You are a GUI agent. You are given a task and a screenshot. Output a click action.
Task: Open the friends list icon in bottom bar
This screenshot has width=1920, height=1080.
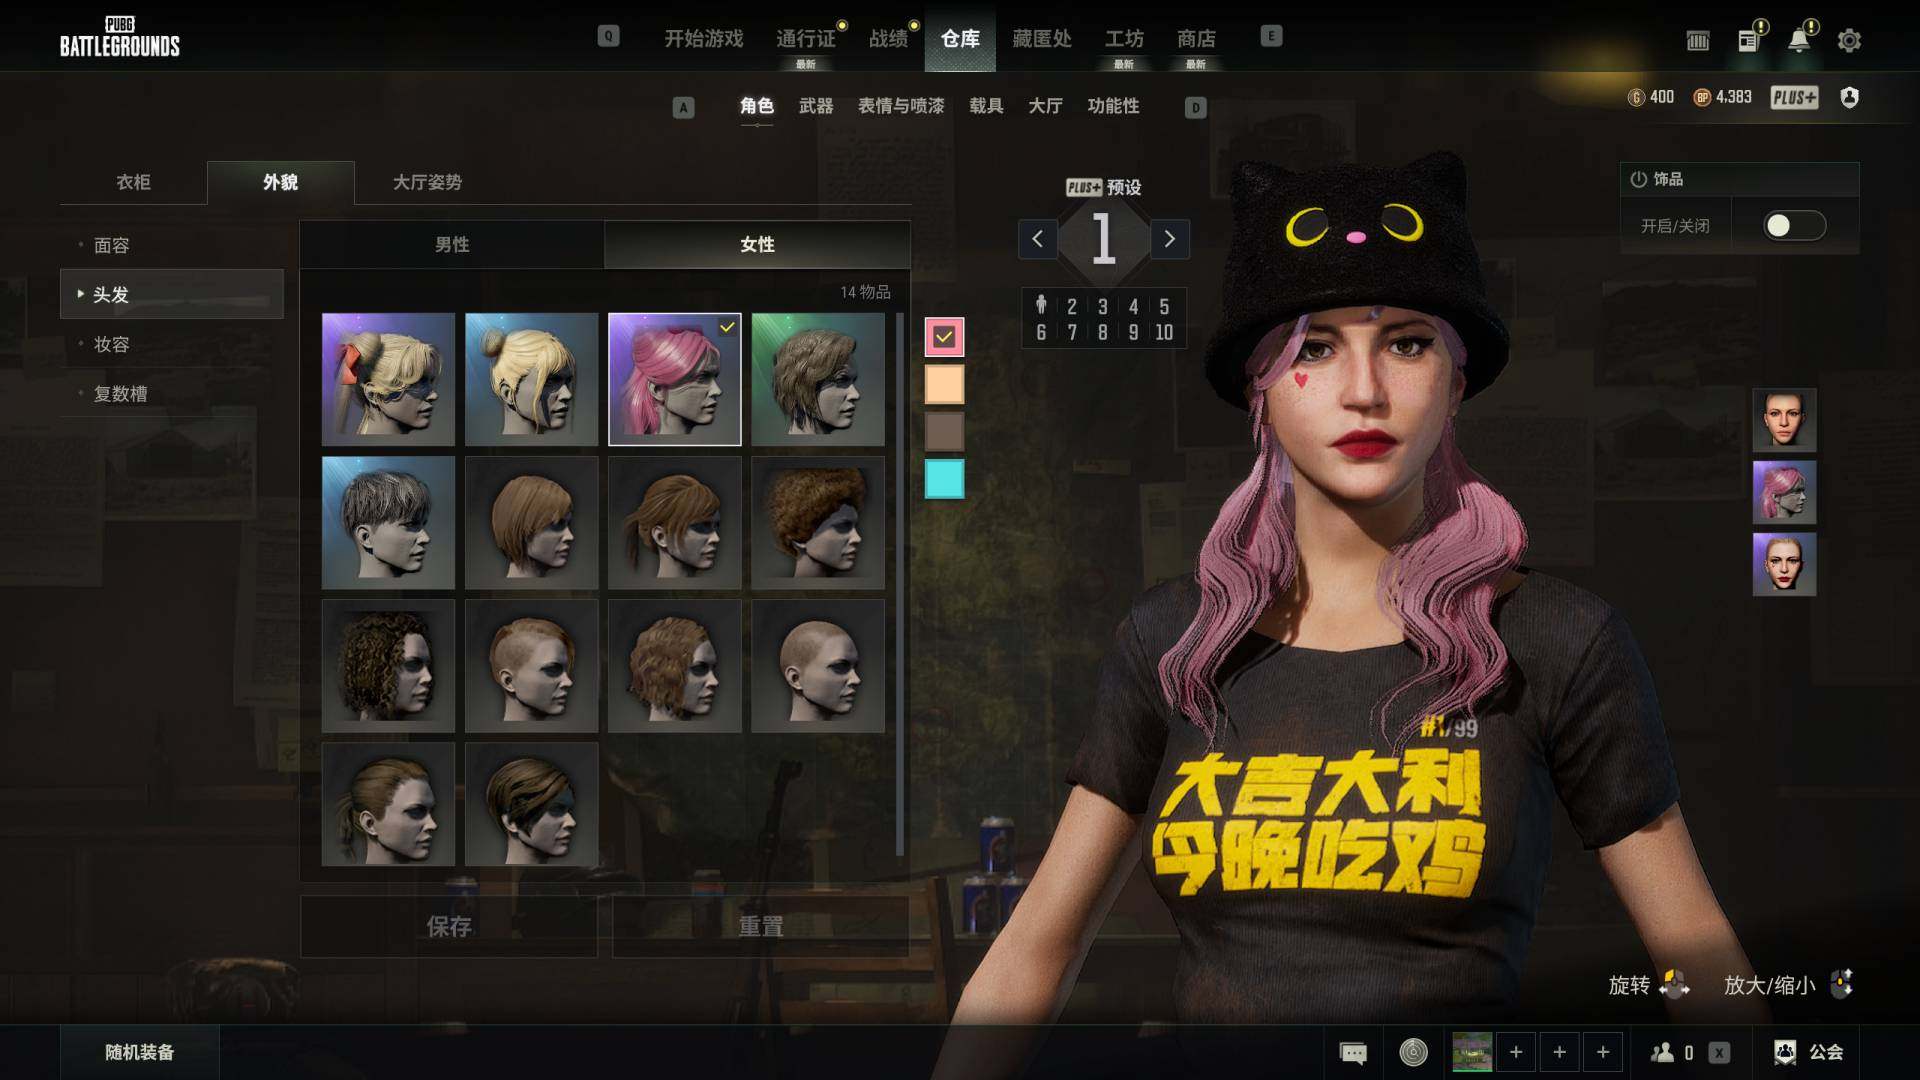[x=1662, y=1052]
